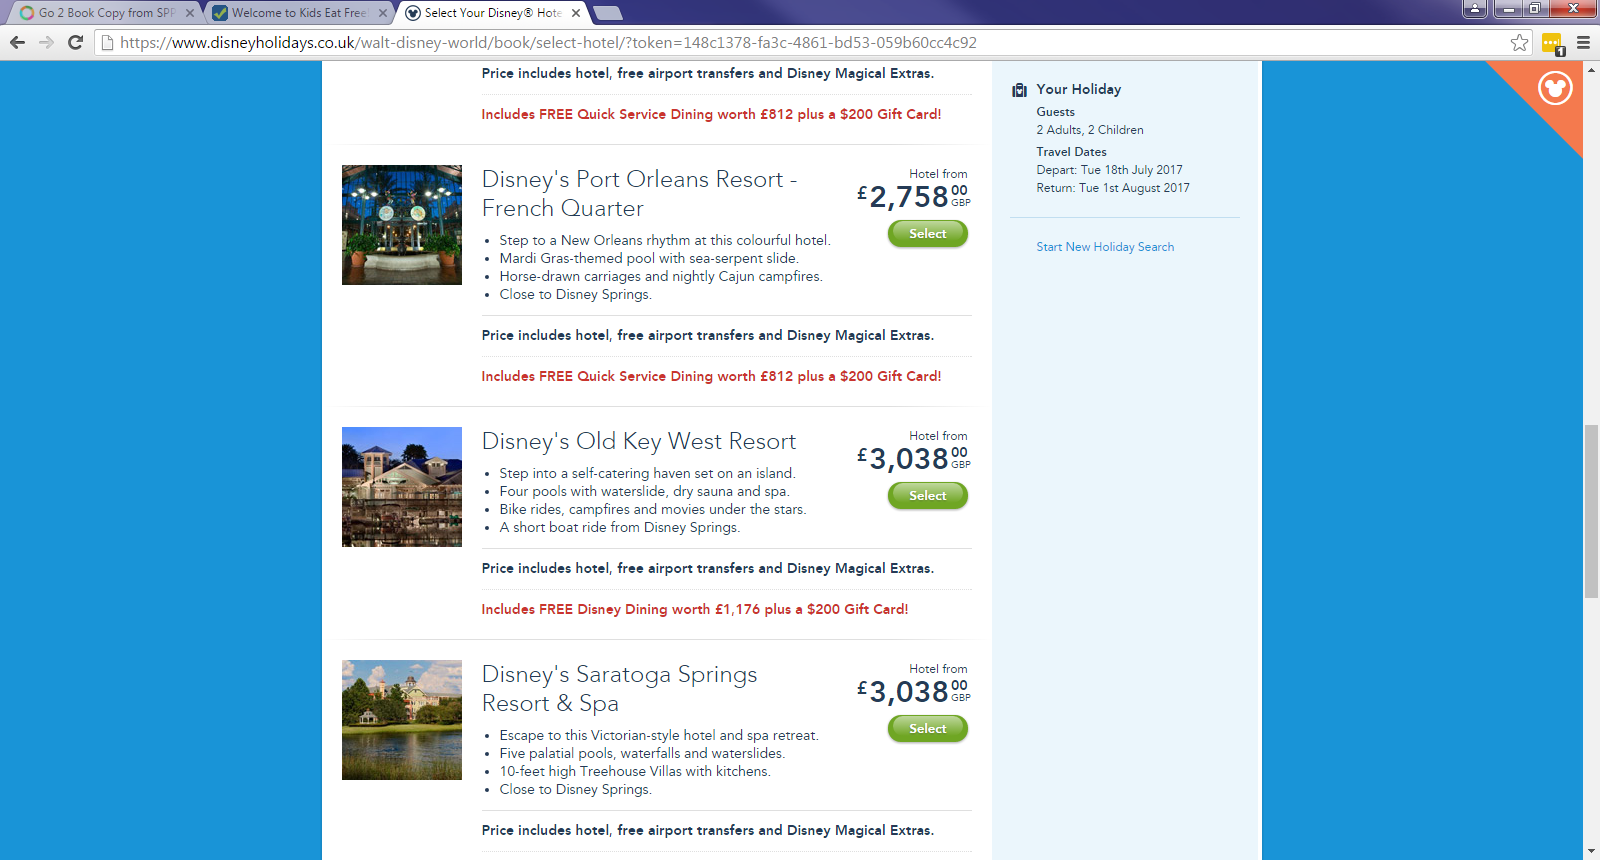Screen dimensions: 1600x860
Task: Open the yellow extension icon in the toolbar
Action: (x=1552, y=43)
